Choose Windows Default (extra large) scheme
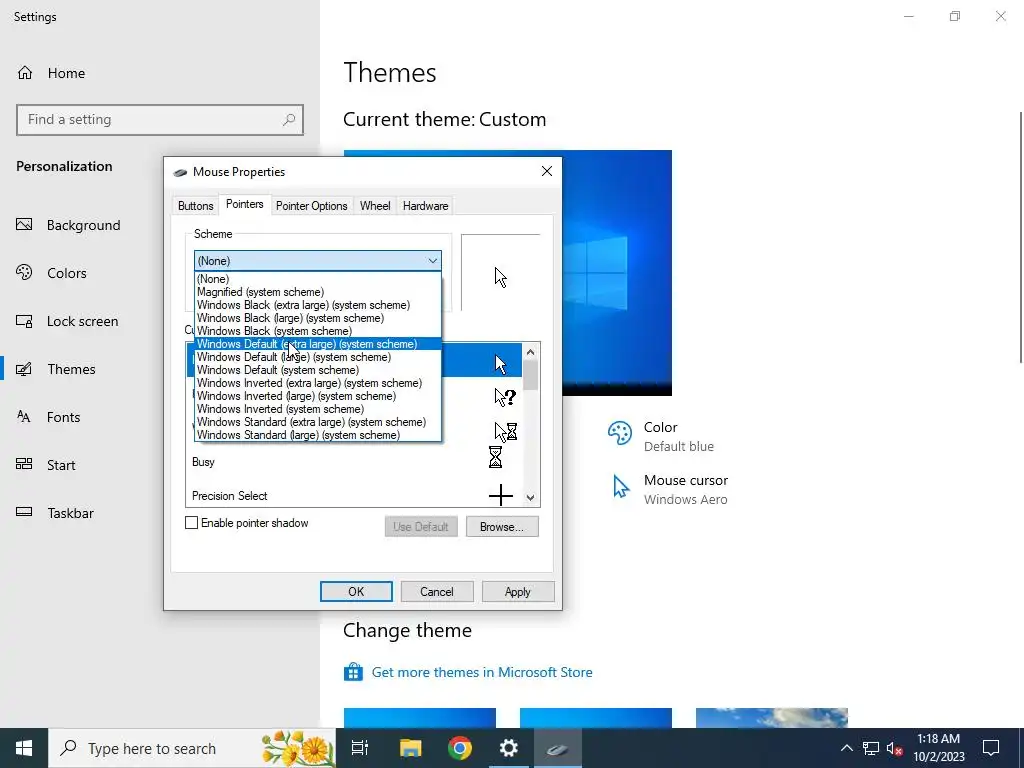 pos(317,344)
